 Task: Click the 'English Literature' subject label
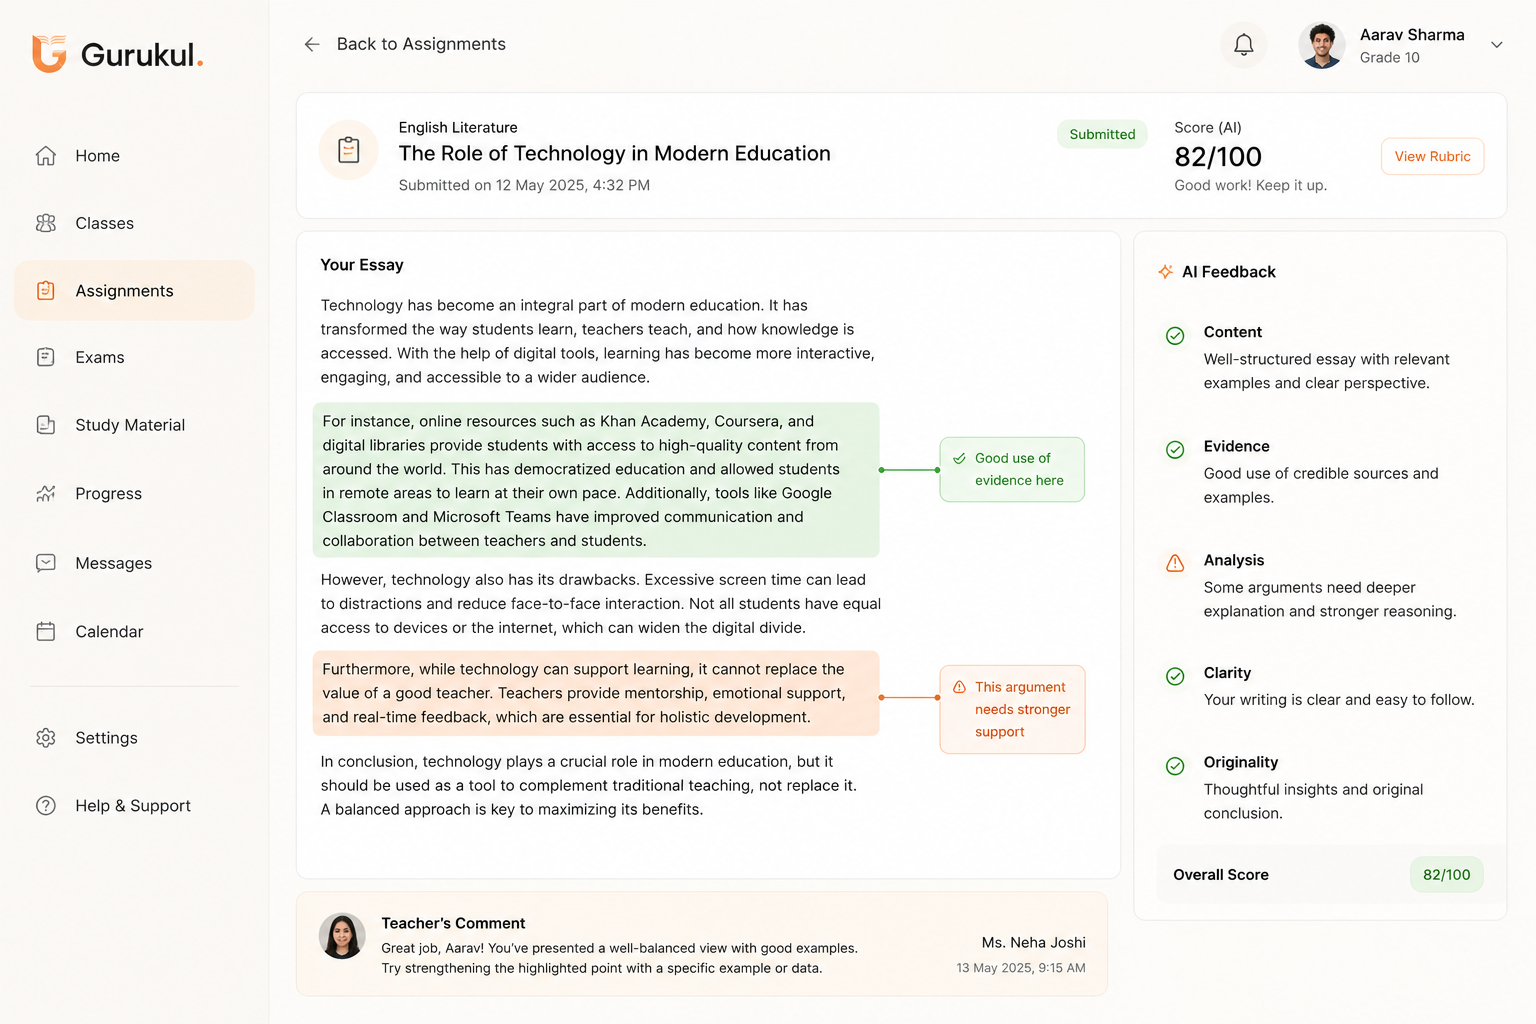click(x=458, y=128)
